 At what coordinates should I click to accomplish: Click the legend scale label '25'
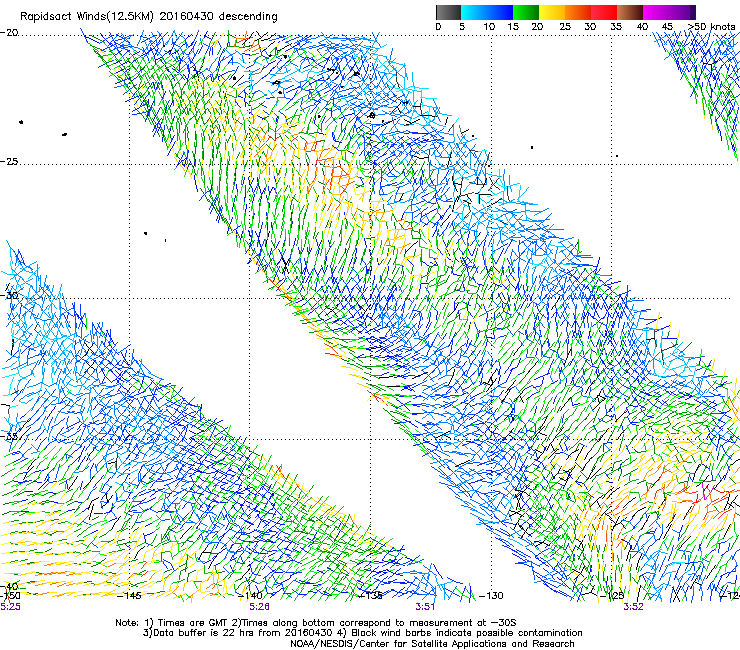point(565,27)
